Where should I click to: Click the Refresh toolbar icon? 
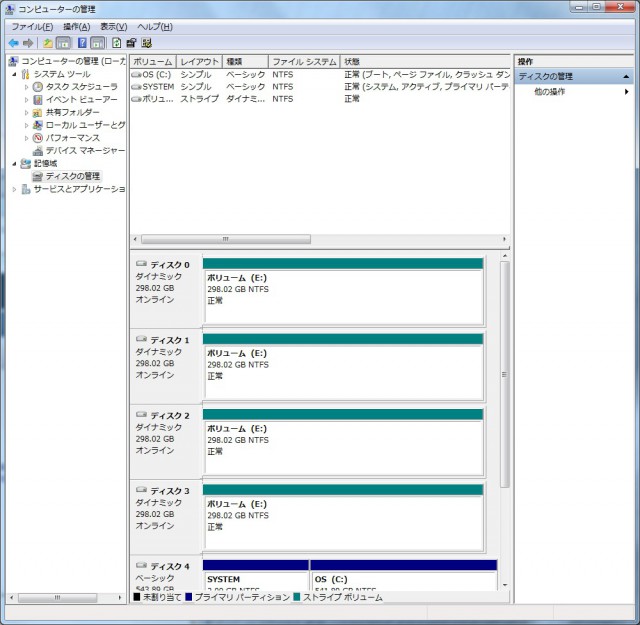pyautogui.click(x=117, y=43)
